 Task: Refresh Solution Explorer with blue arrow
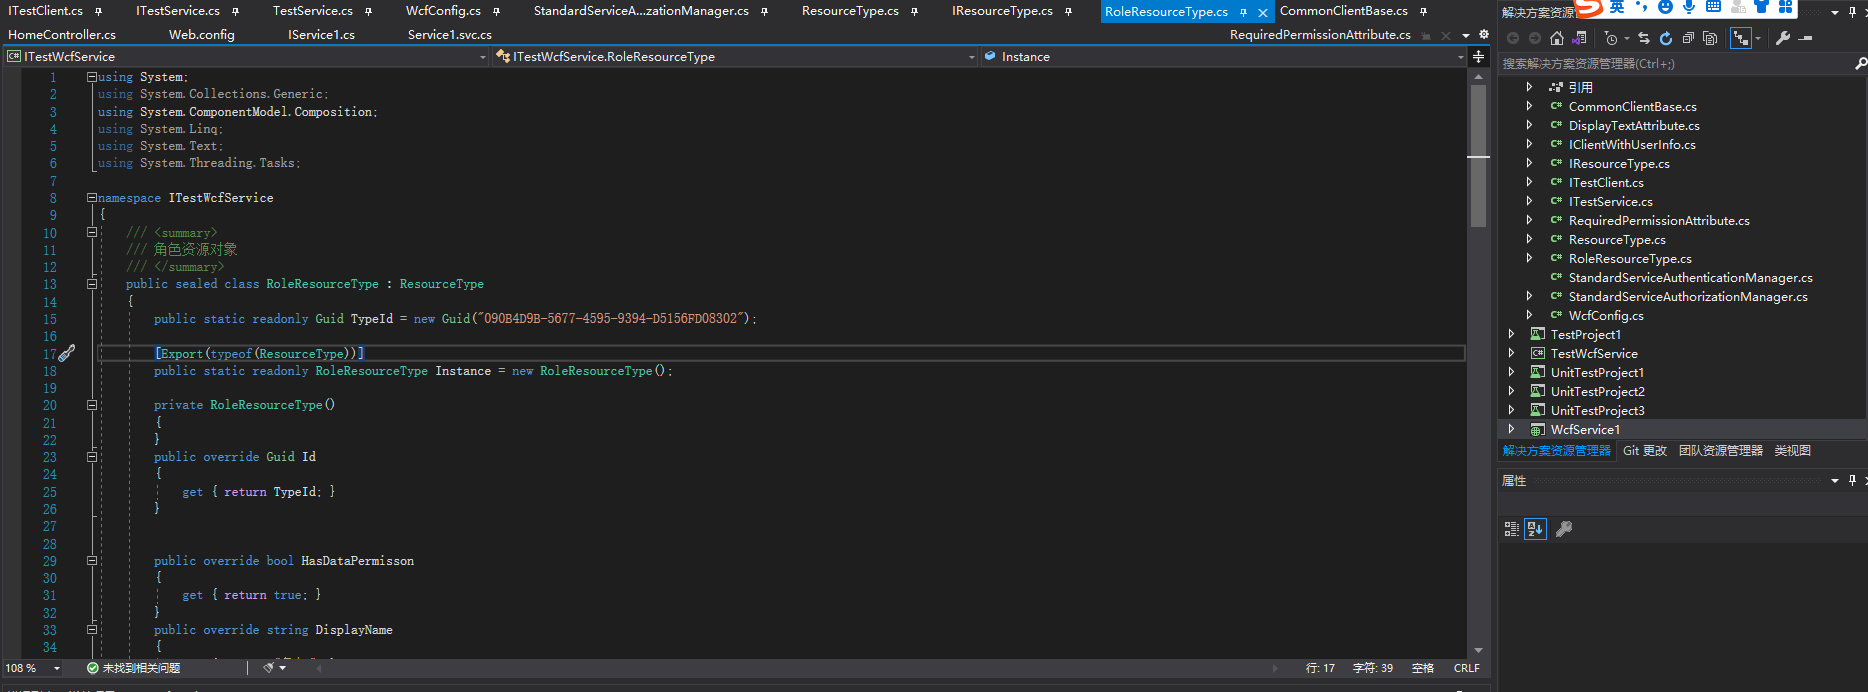(1666, 38)
